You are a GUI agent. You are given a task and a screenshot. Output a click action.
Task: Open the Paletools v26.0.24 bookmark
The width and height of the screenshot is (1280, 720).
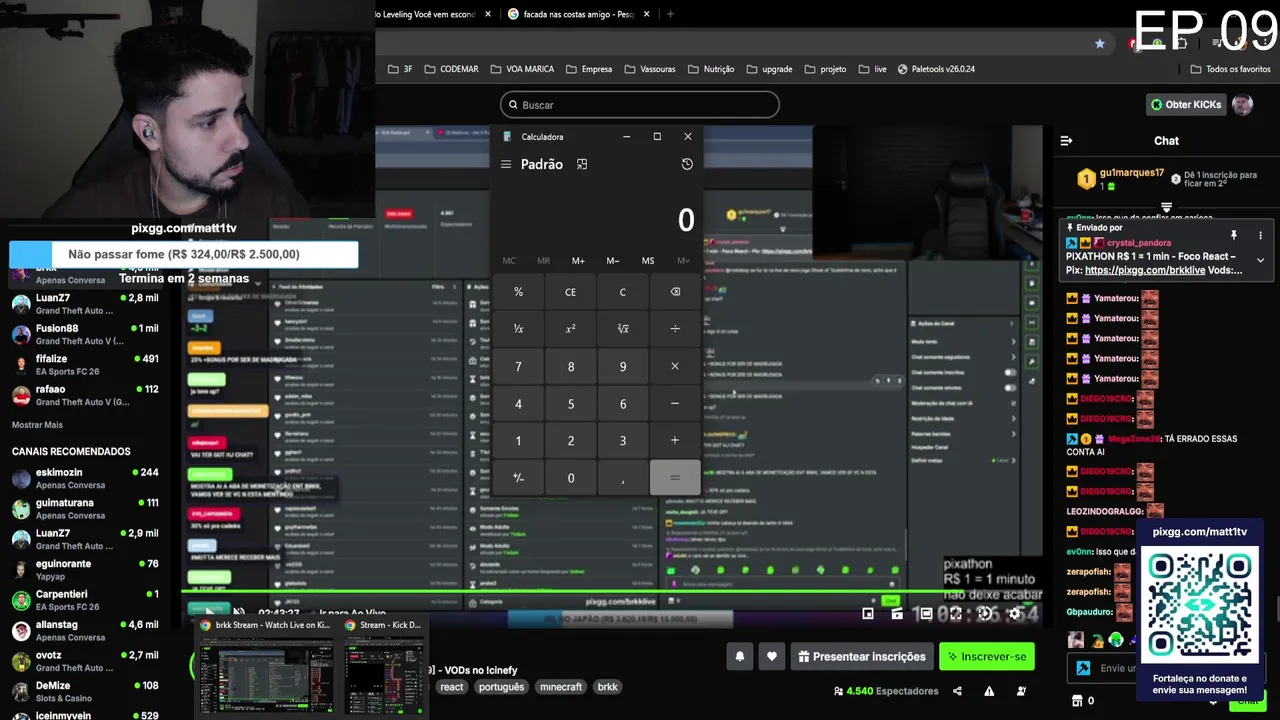[x=936, y=69]
